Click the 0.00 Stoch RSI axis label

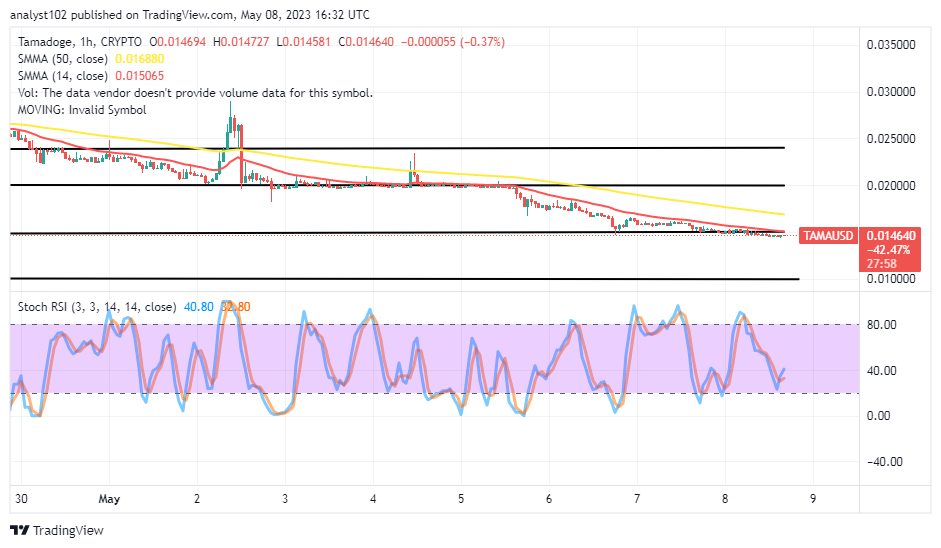point(879,416)
